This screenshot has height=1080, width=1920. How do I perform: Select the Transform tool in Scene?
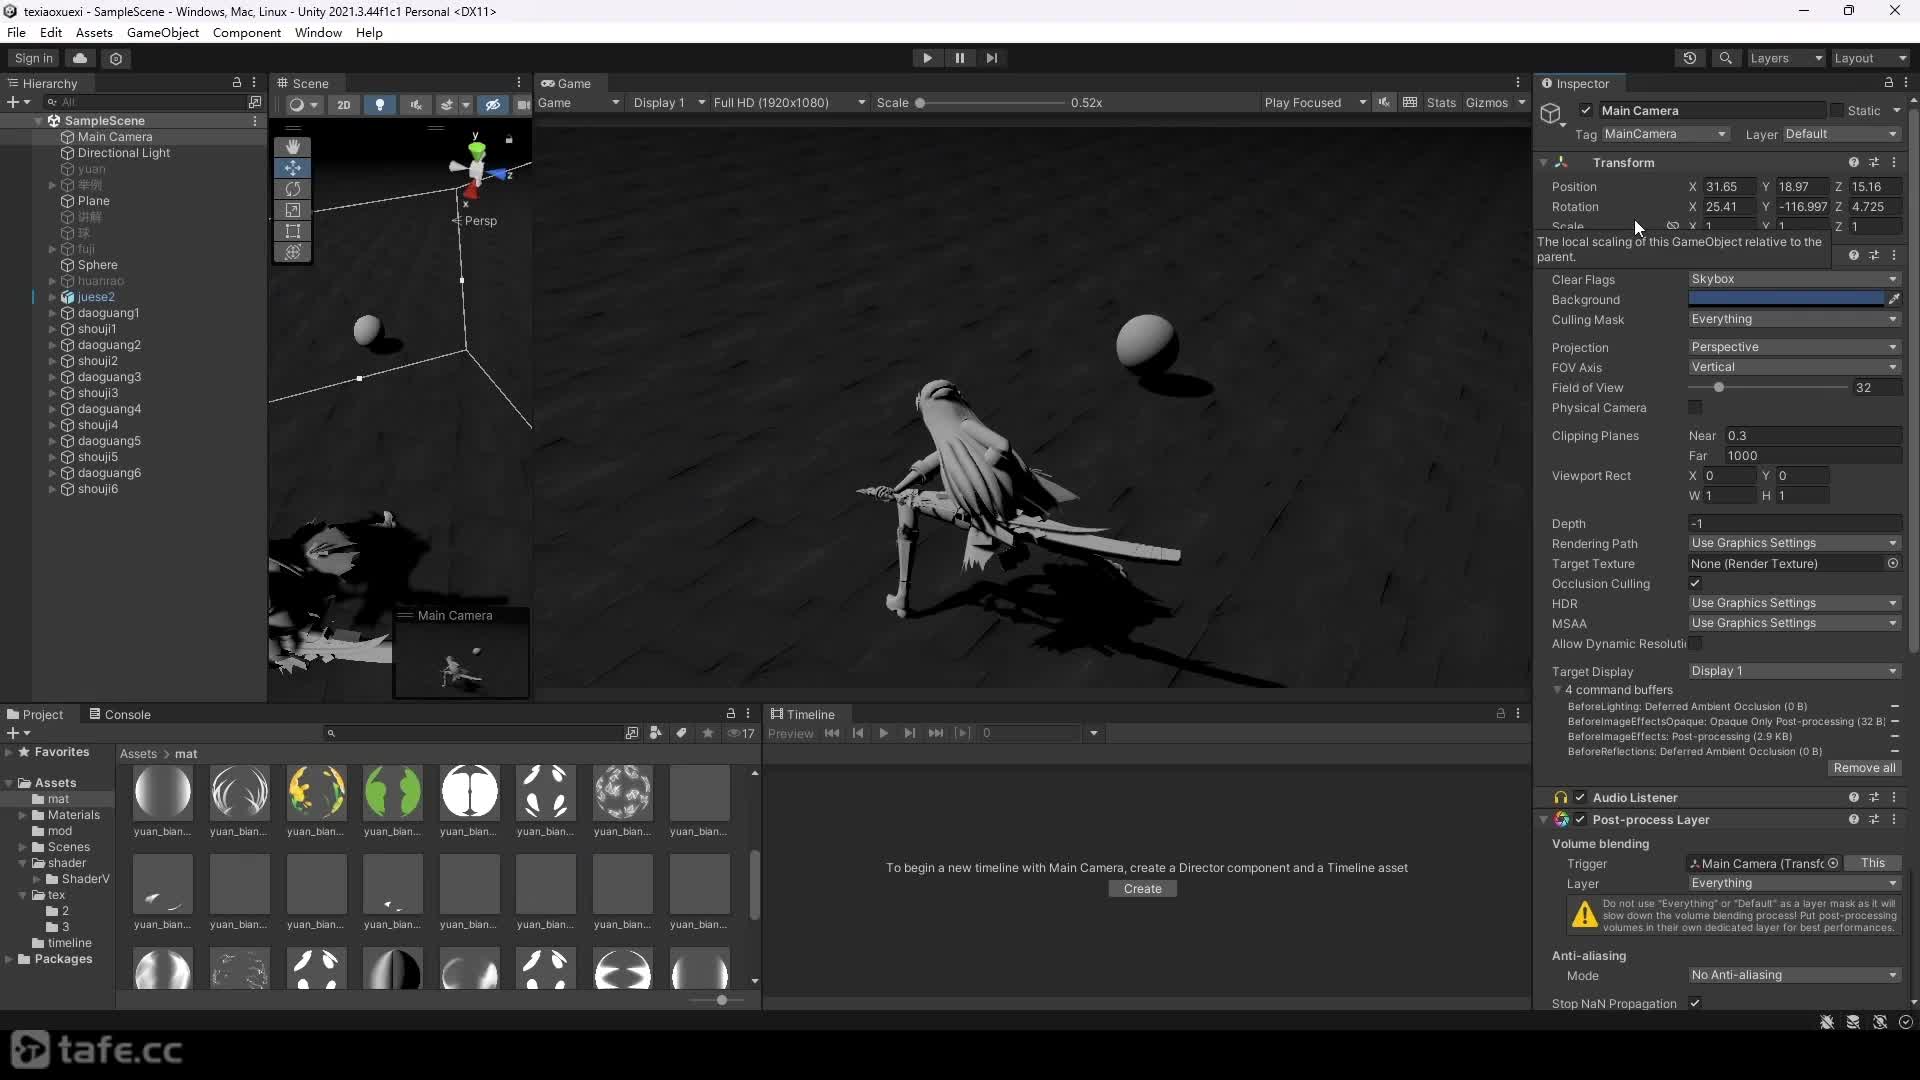(x=293, y=252)
